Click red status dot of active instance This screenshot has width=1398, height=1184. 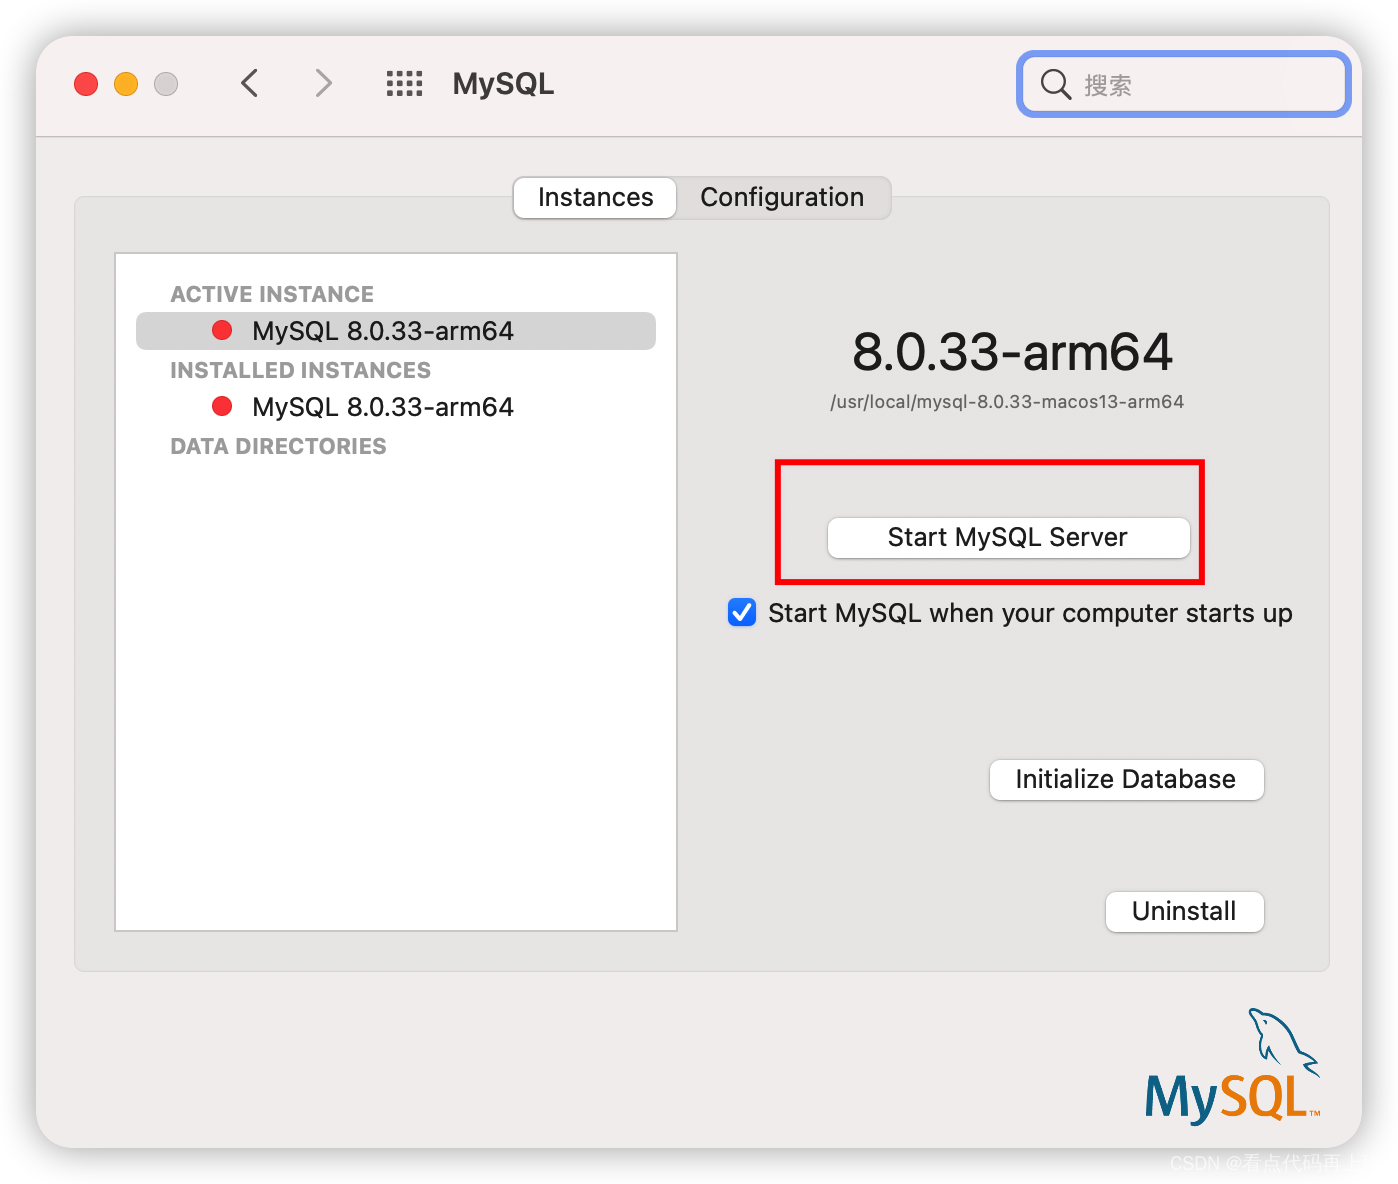click(222, 330)
